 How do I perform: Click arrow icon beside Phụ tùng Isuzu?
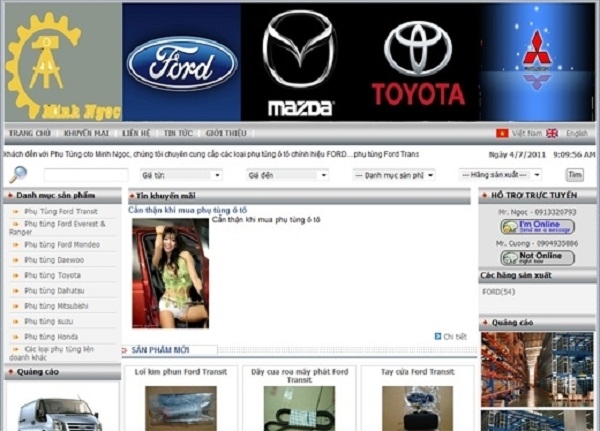coord(16,322)
